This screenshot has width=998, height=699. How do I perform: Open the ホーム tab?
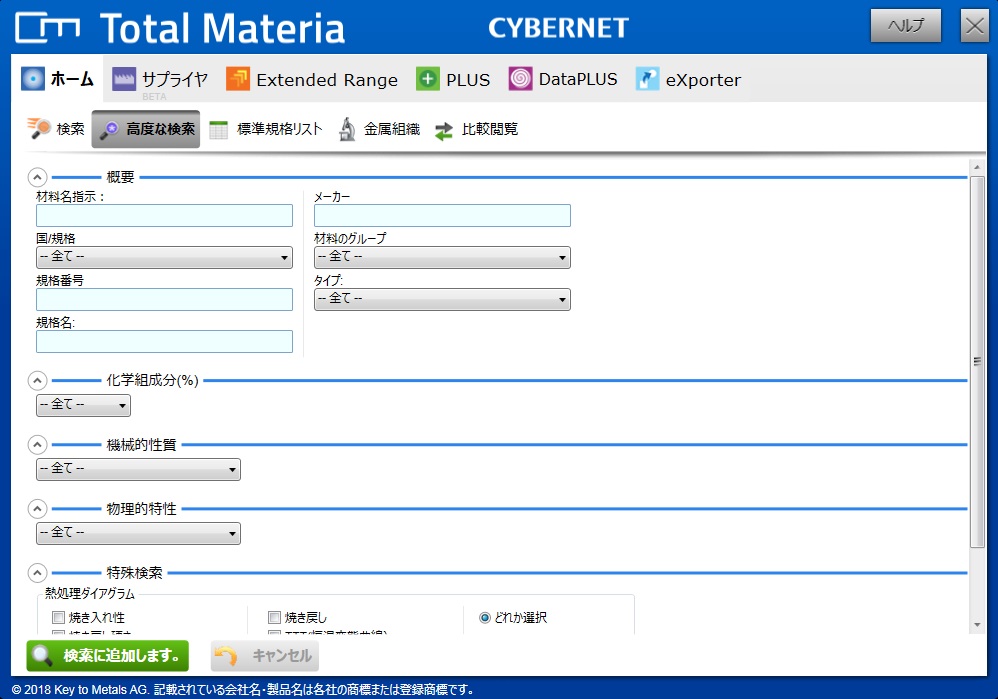coord(57,79)
